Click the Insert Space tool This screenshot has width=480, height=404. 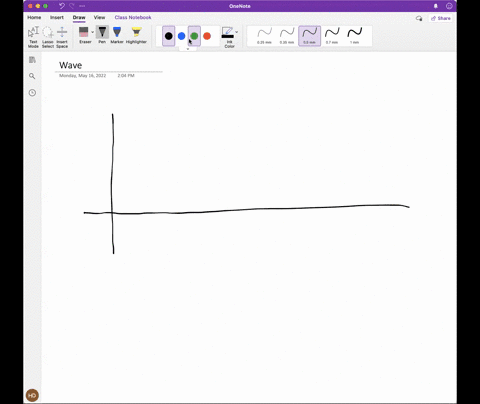[x=62, y=37]
